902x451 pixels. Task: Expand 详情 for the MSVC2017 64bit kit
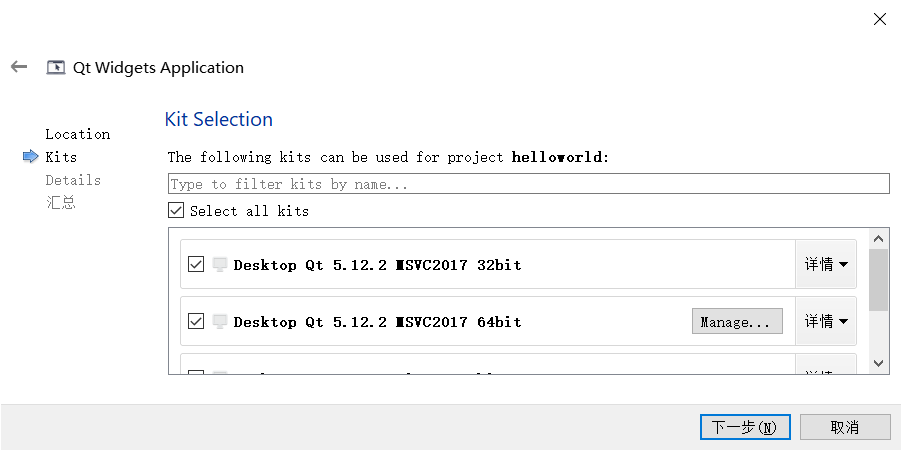(x=826, y=321)
